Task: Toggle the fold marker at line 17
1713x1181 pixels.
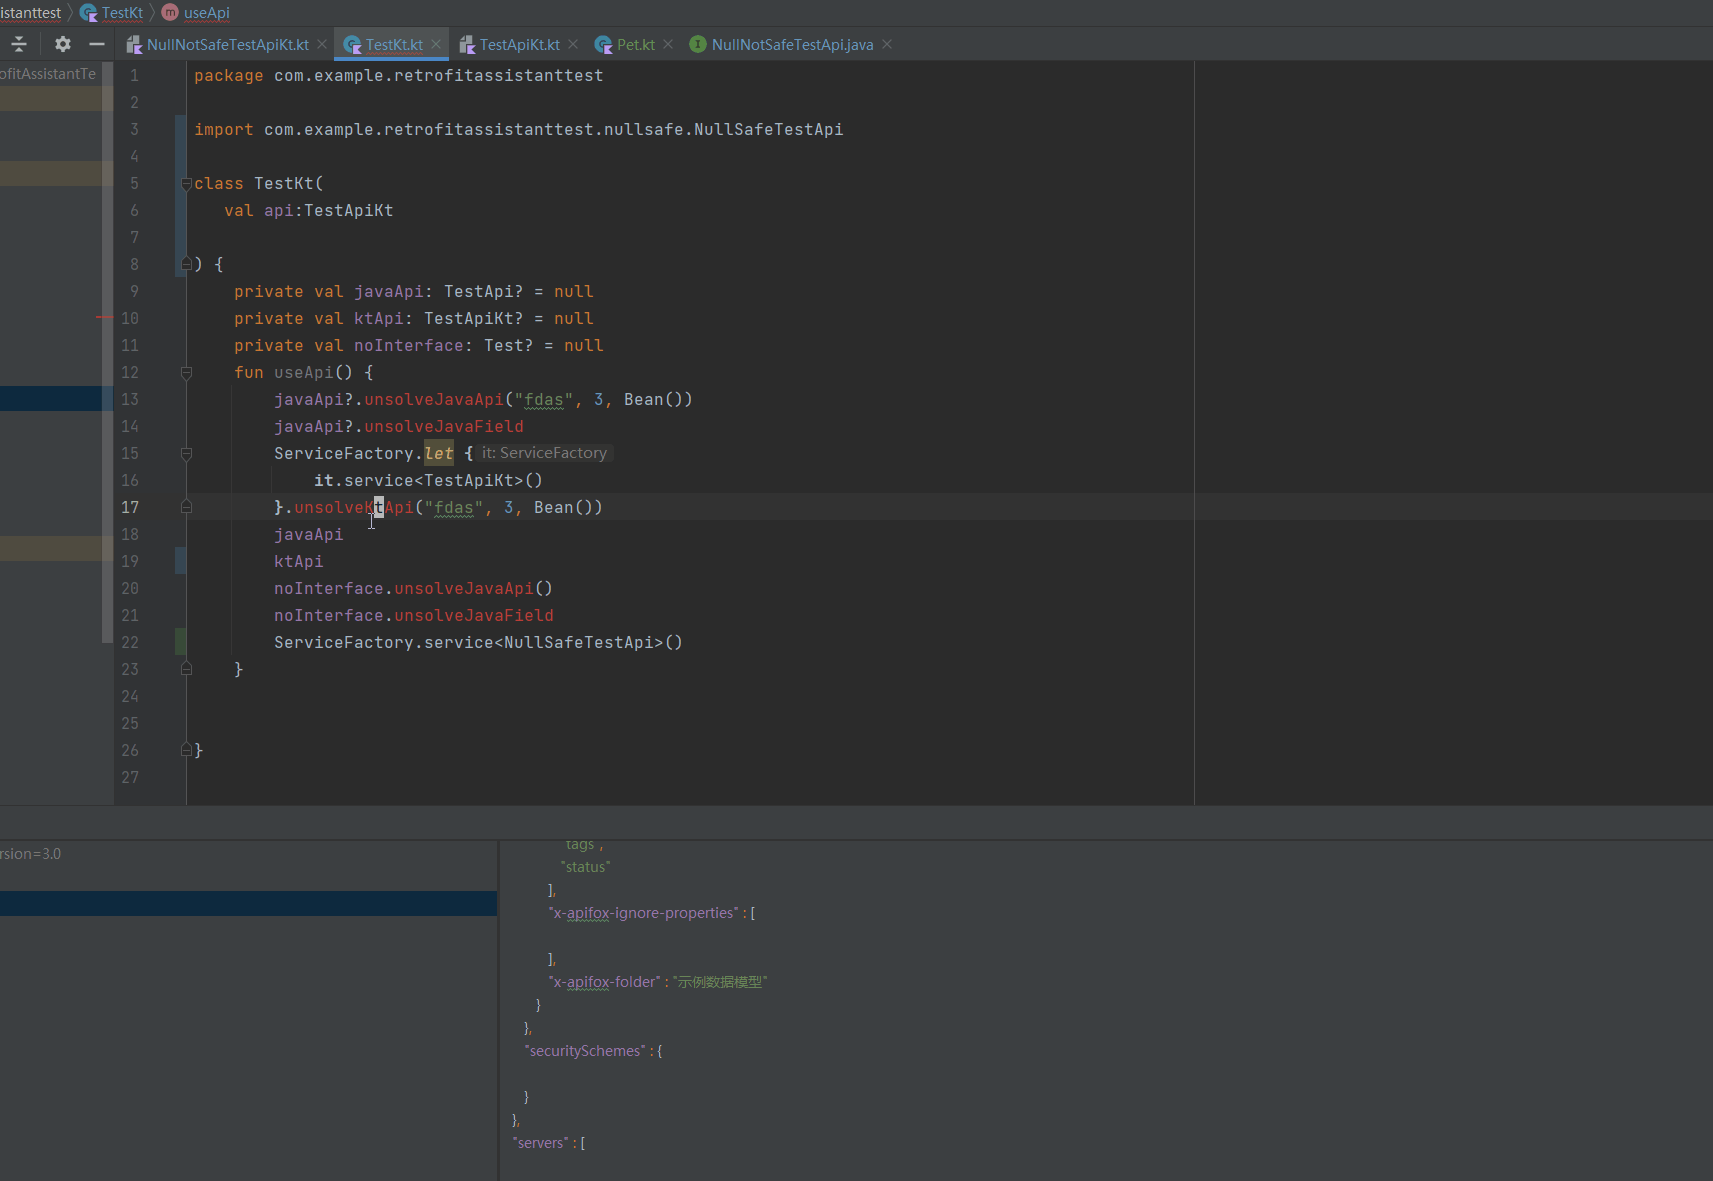Action: tap(186, 507)
